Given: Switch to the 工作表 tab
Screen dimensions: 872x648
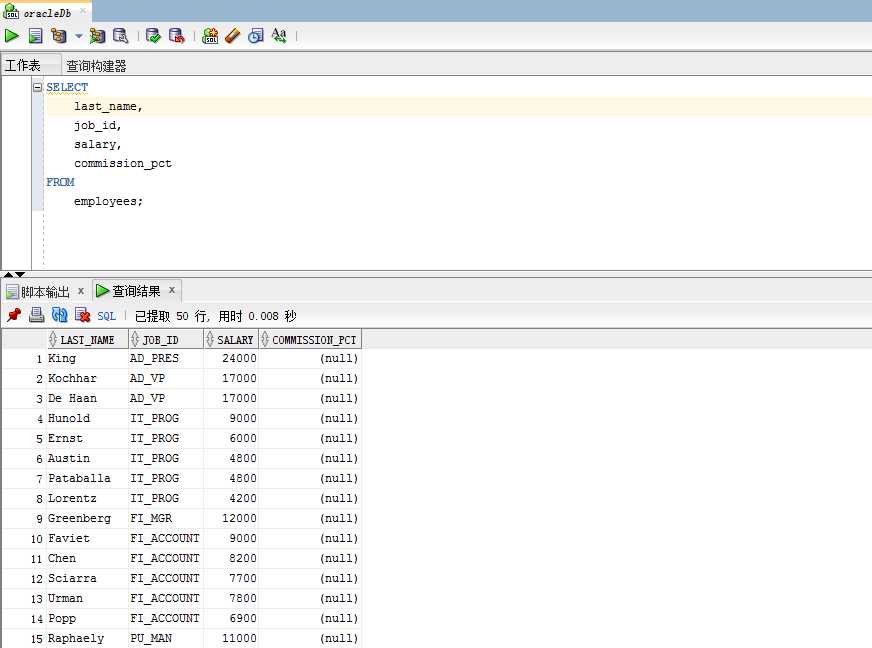Looking at the screenshot, I should point(22,66).
